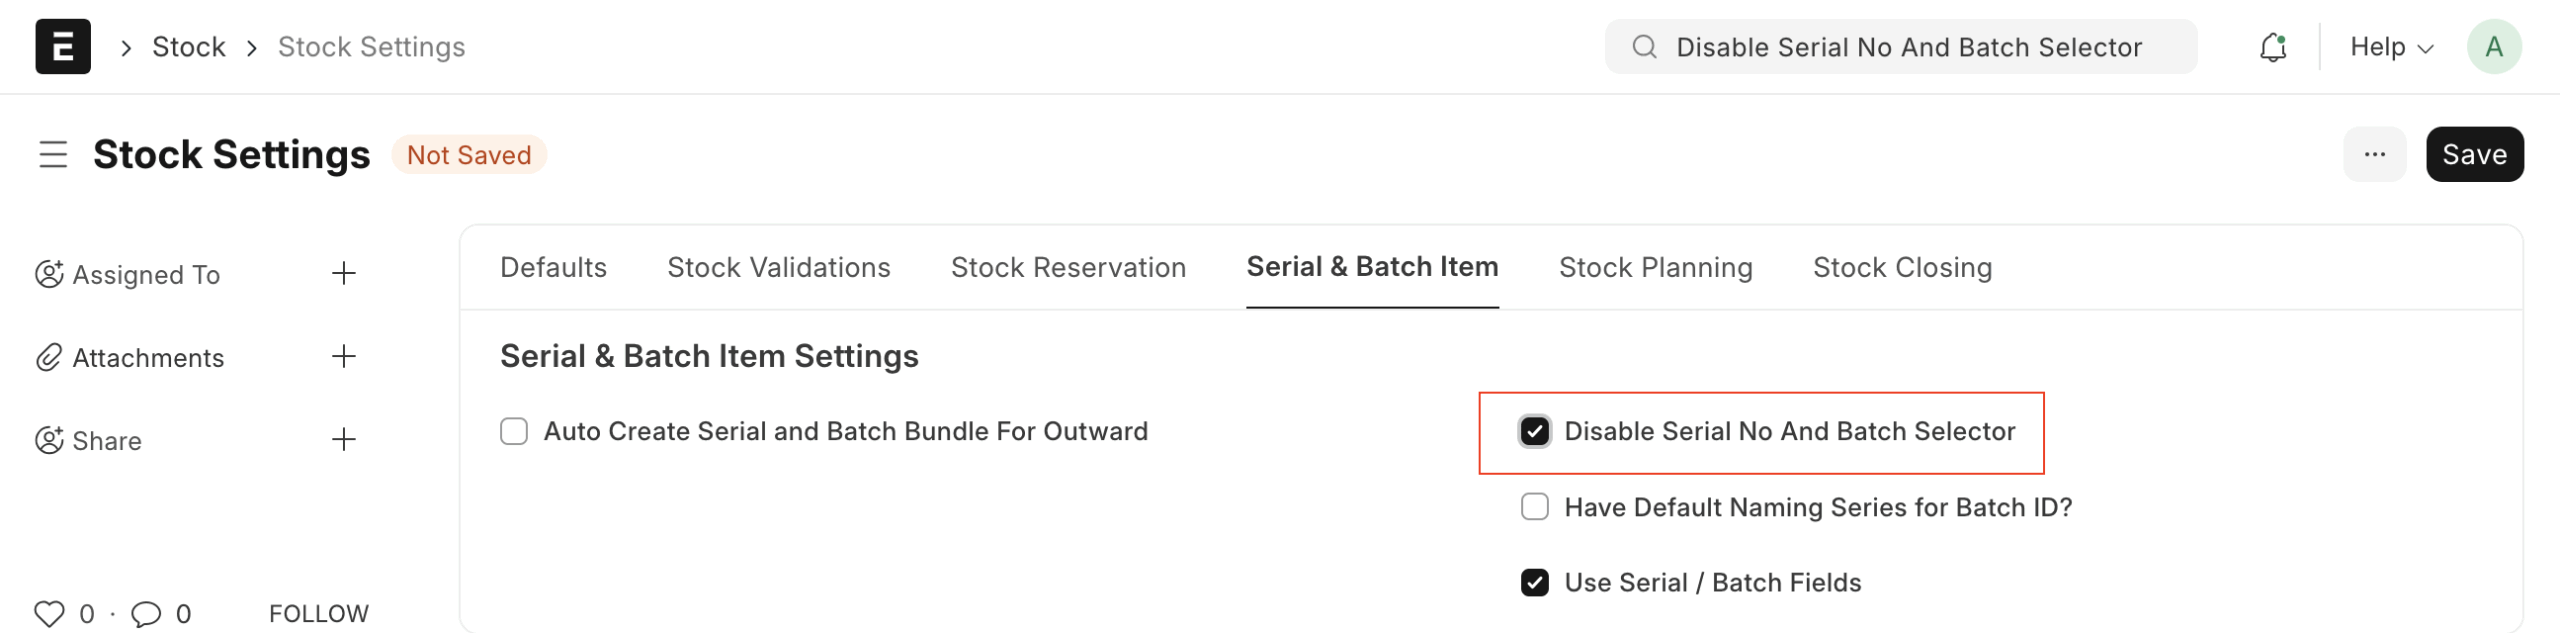This screenshot has width=2560, height=633.
Task: Like this document with the heart icon
Action: [x=49, y=613]
